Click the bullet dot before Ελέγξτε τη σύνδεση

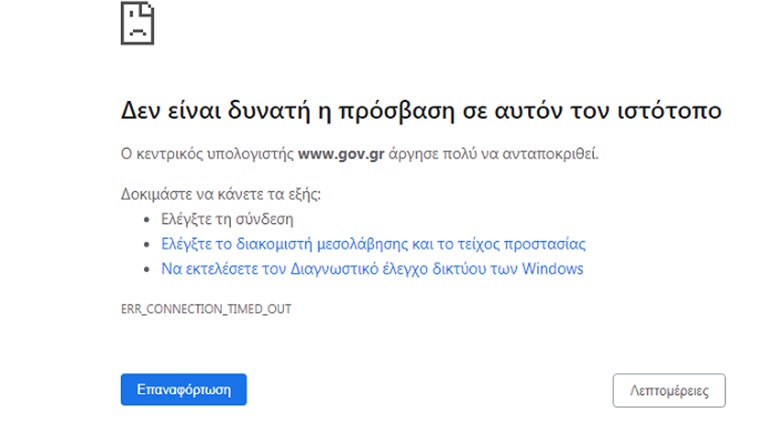(x=150, y=219)
